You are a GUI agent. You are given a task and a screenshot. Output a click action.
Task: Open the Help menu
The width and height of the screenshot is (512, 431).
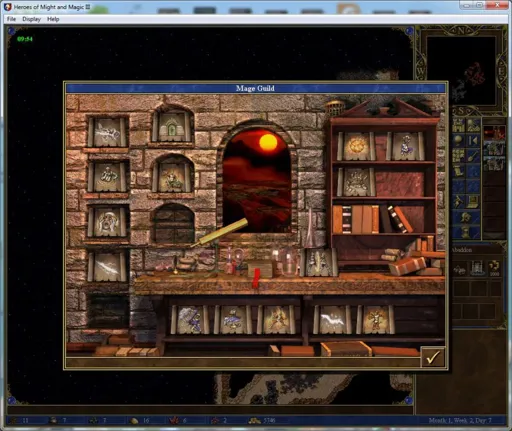point(53,19)
